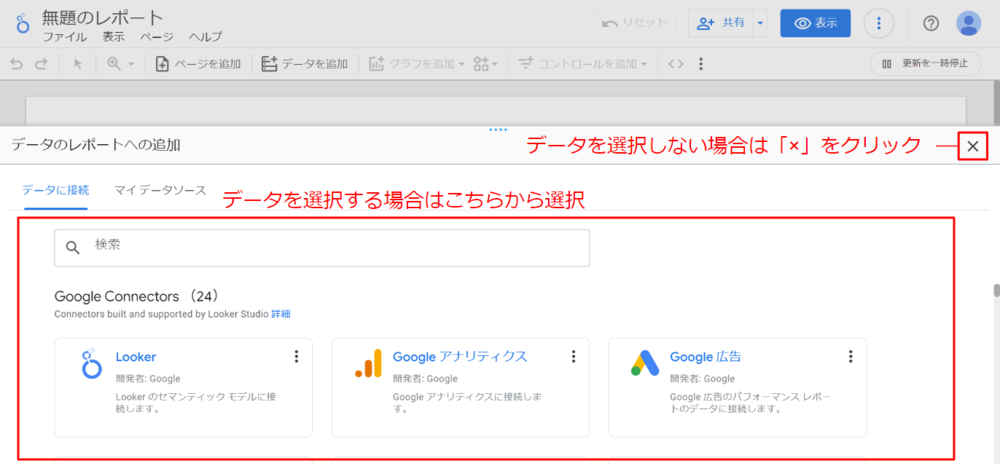1000x466 pixels.
Task: Select the Google アナリティクス connector
Action: point(460,388)
